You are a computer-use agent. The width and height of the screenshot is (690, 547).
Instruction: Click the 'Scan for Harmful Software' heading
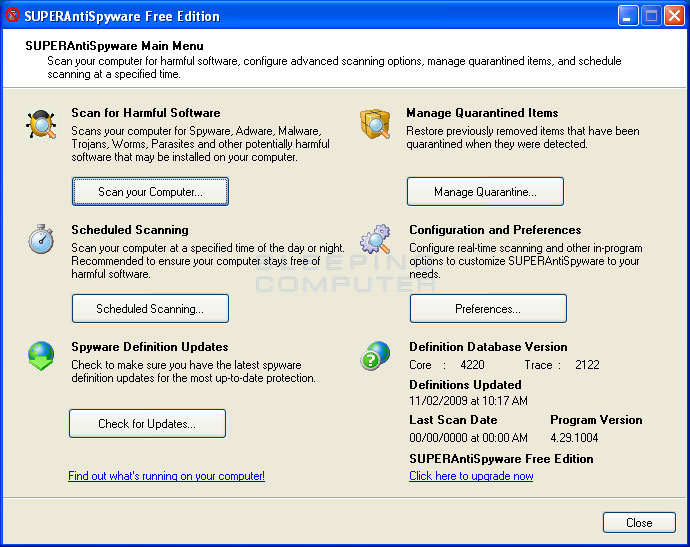click(x=146, y=113)
